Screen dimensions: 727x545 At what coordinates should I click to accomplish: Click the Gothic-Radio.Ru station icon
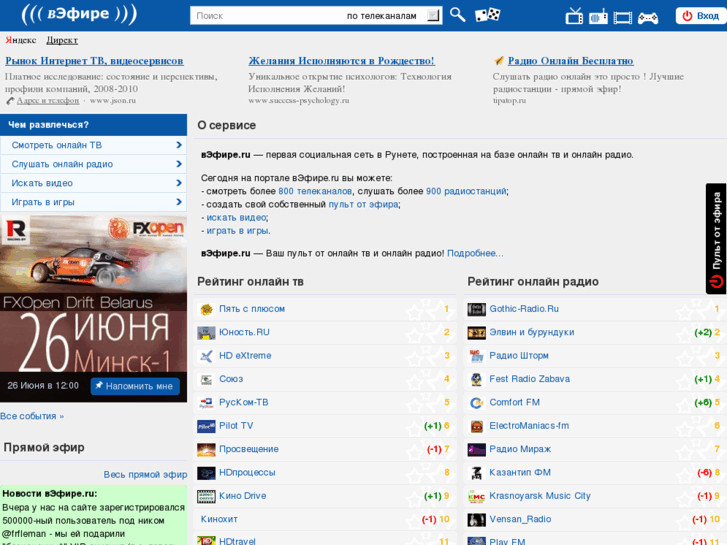(476, 309)
